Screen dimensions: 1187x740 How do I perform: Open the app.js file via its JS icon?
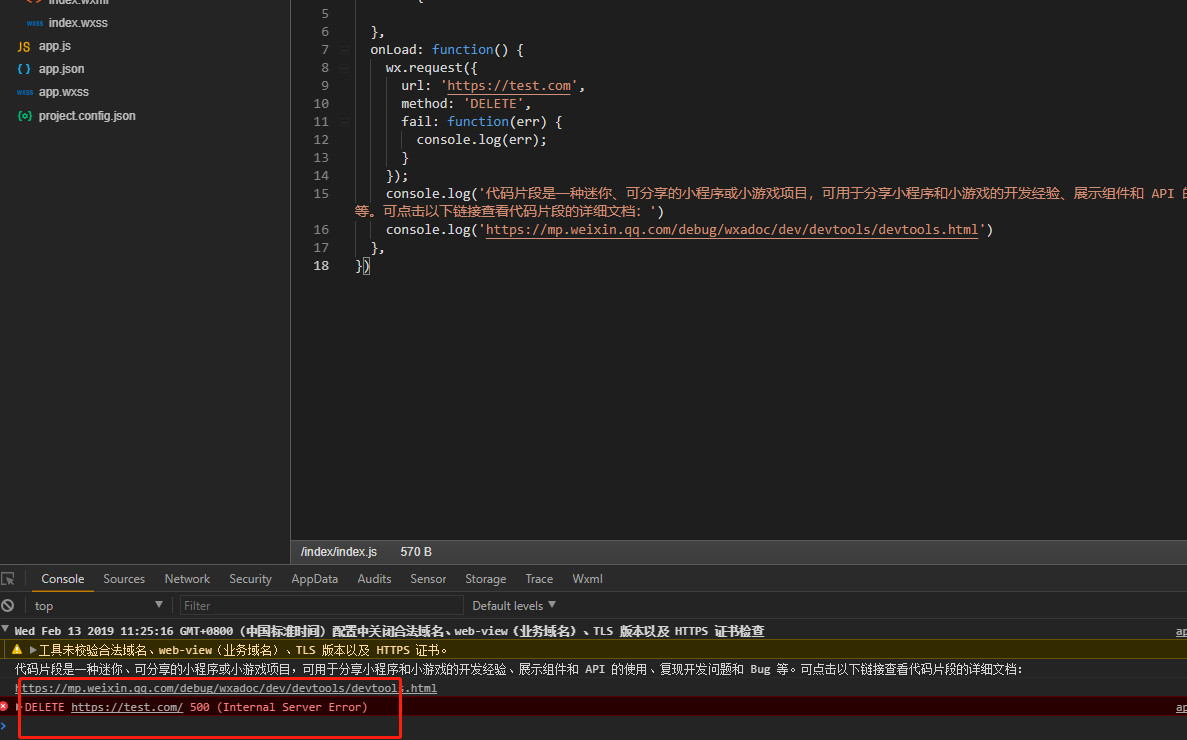(x=24, y=46)
